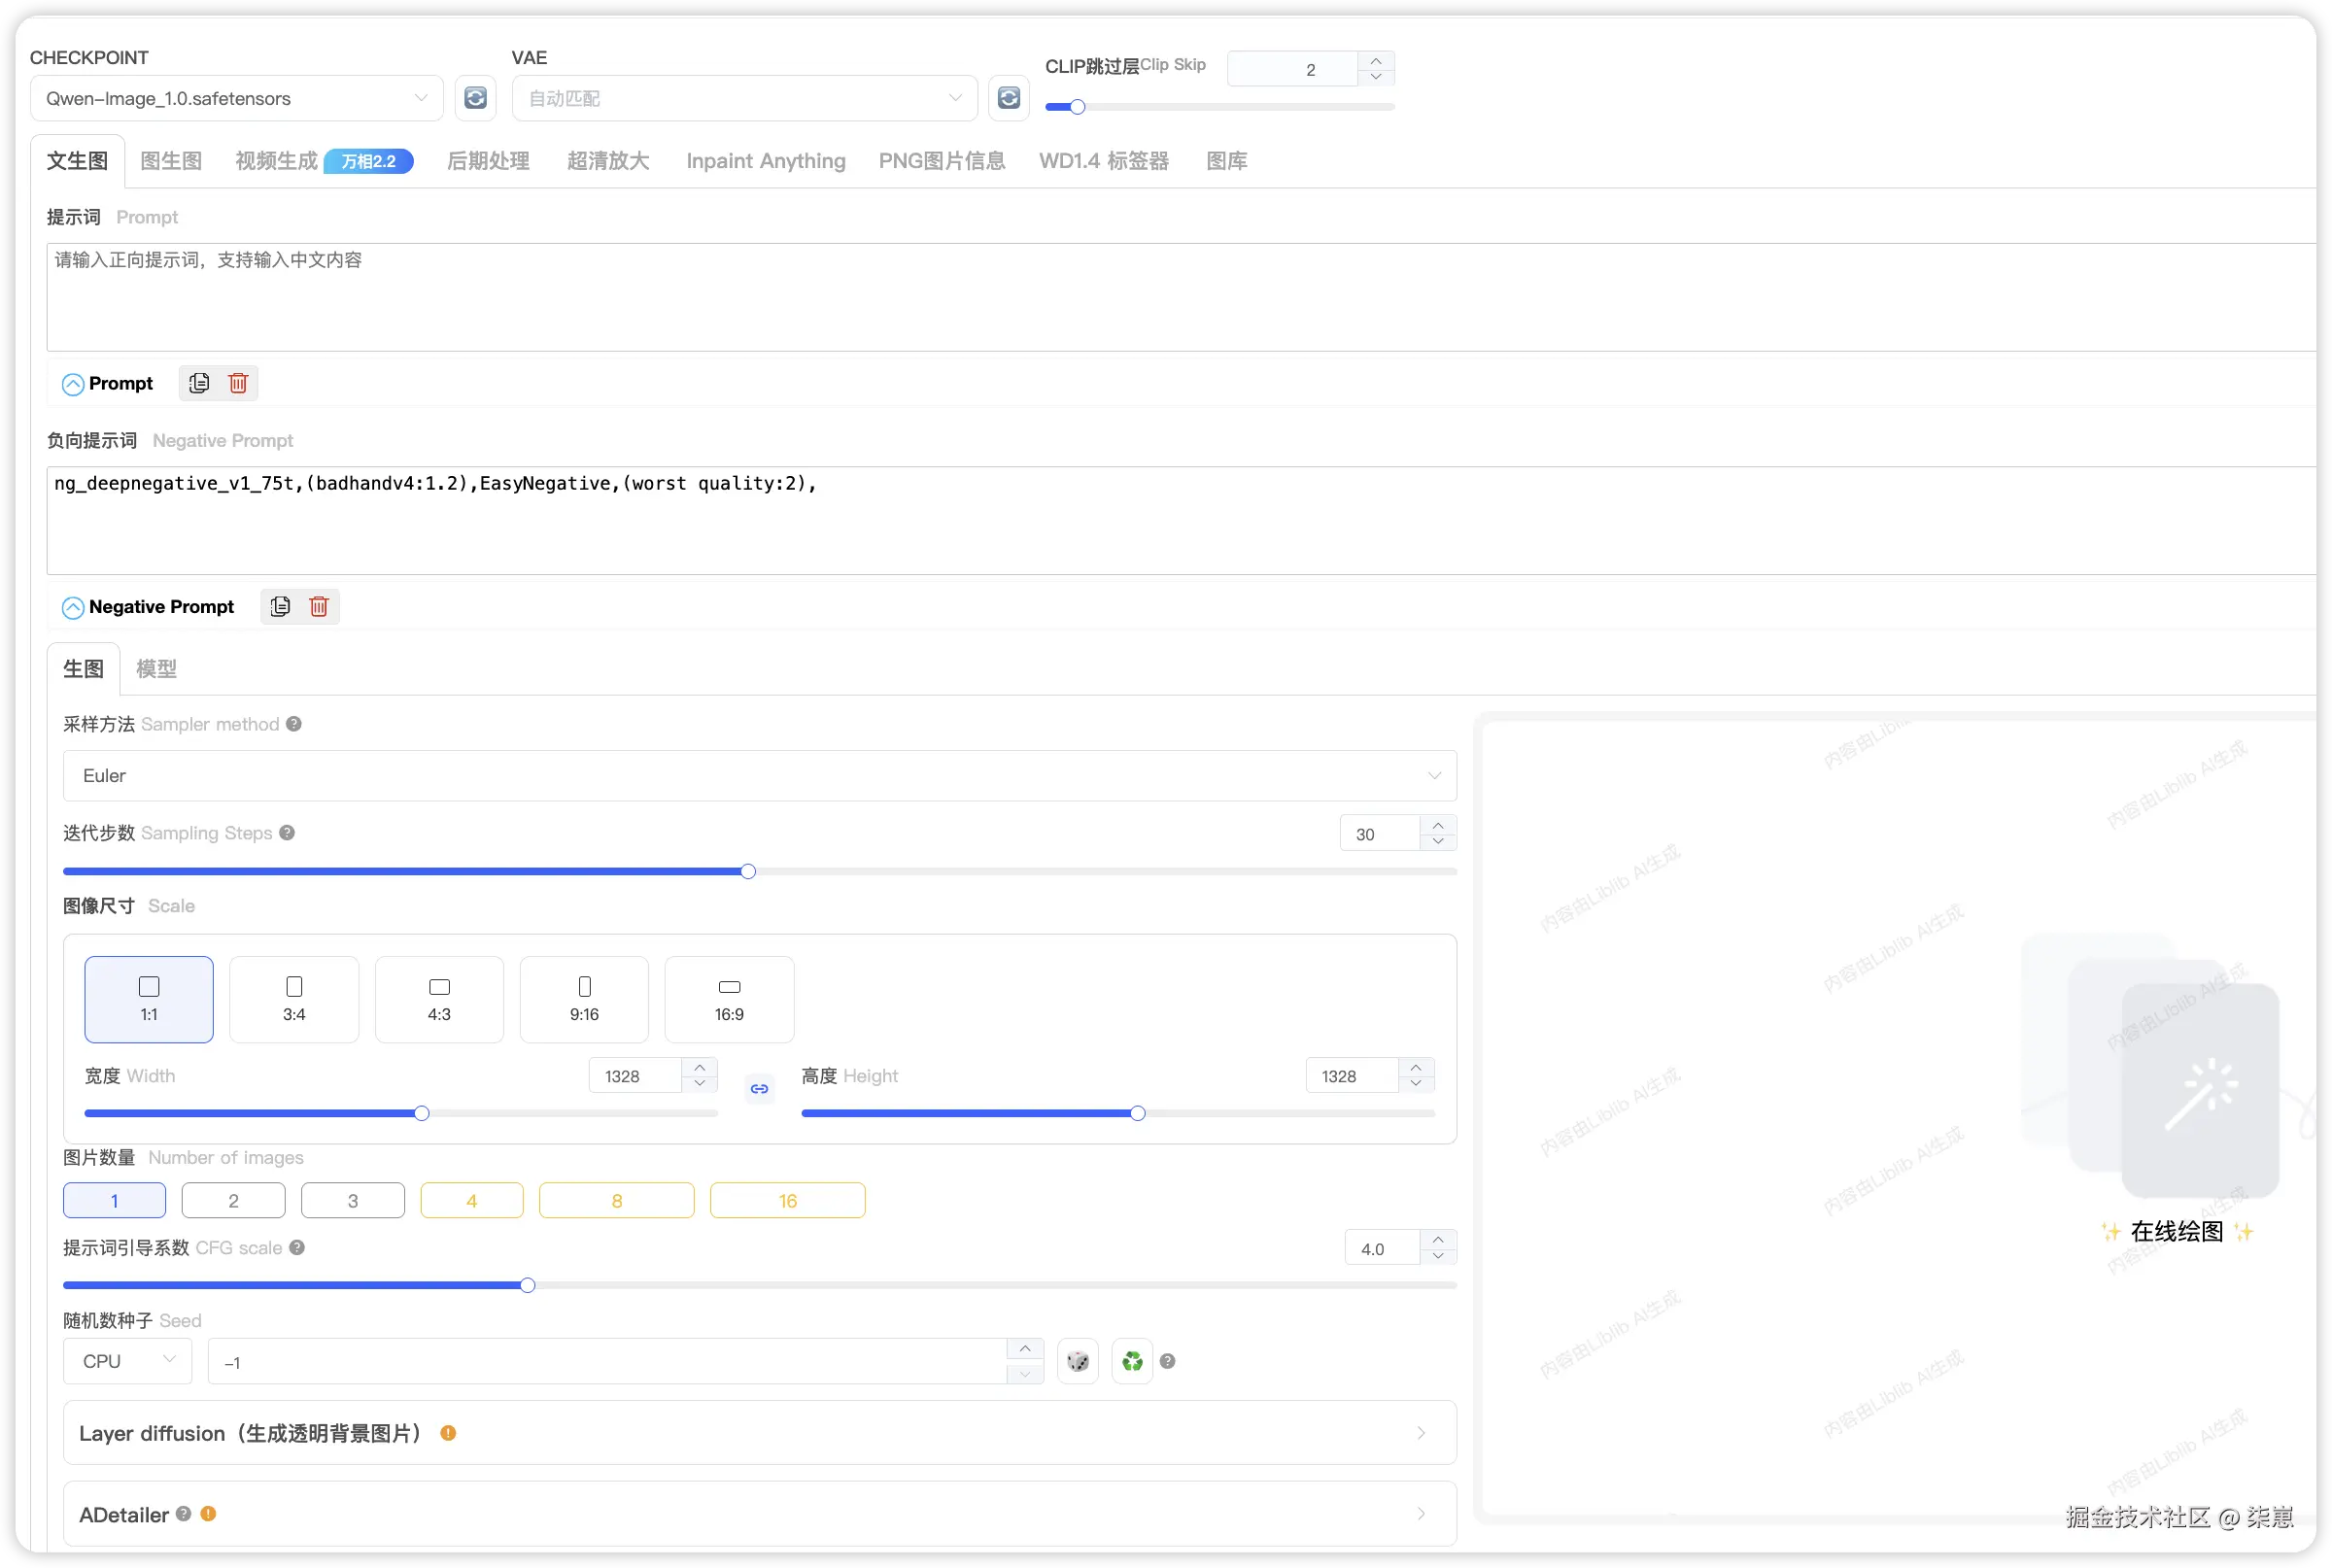The height and width of the screenshot is (1568, 2332).
Task: Switch to the 图生图 tab
Action: [171, 161]
